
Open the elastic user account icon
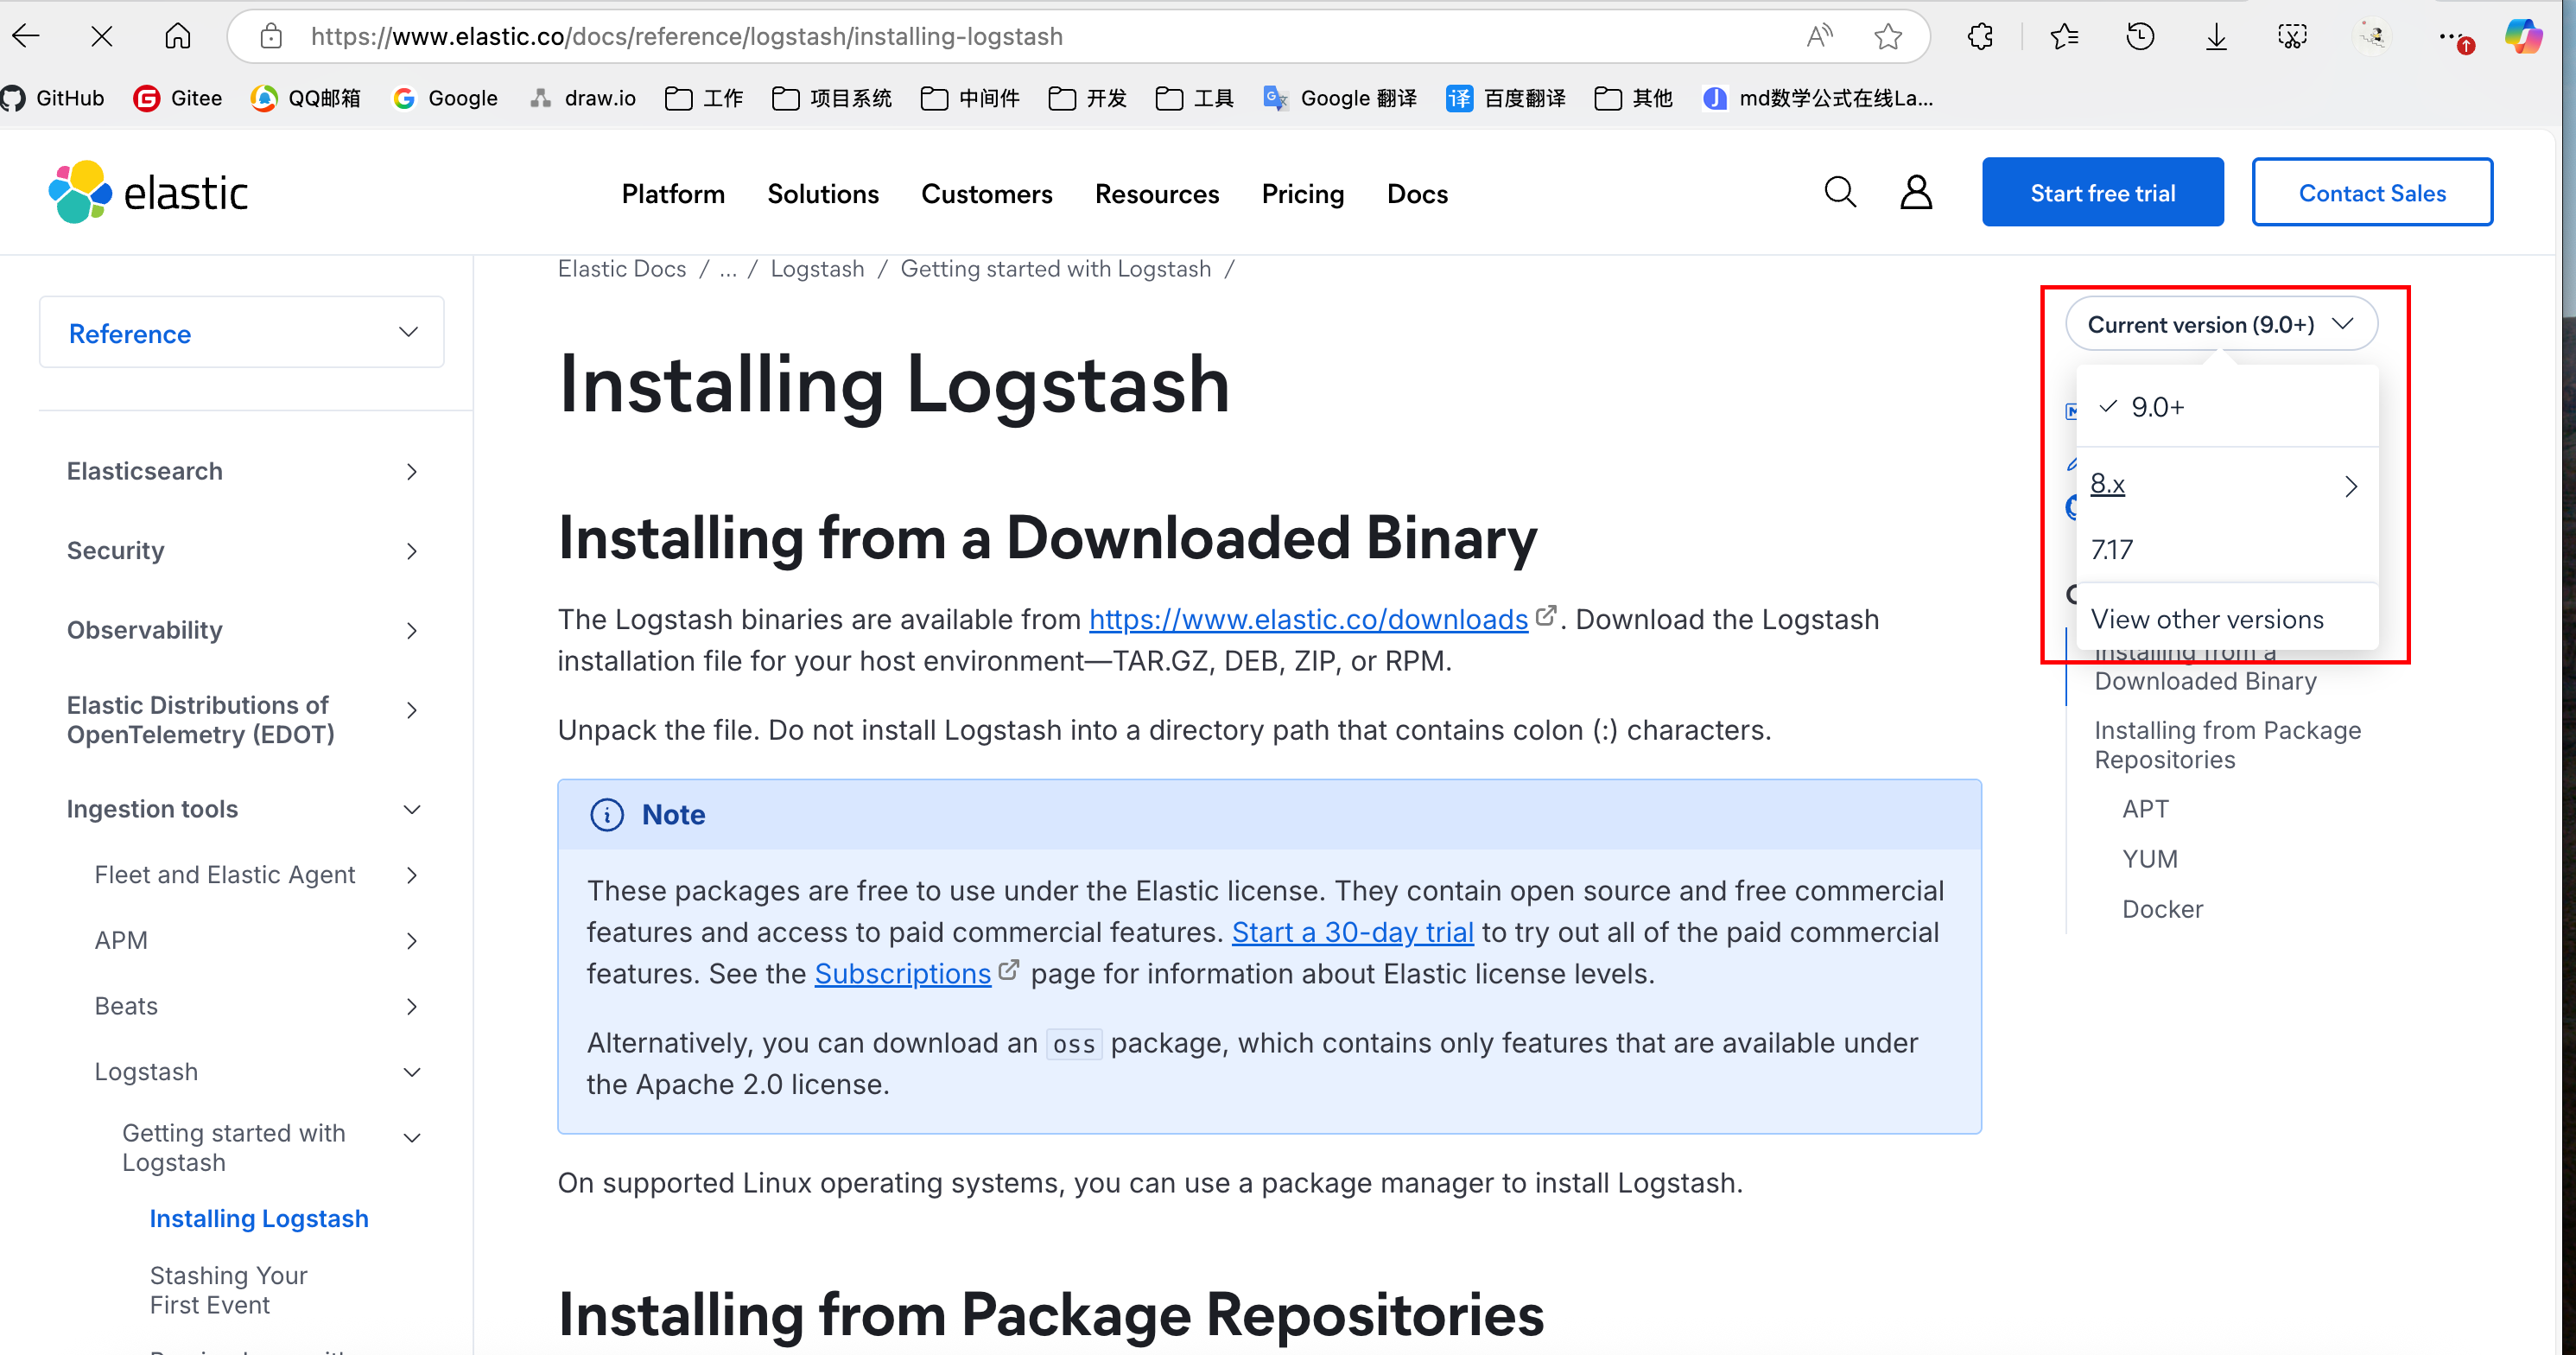pos(1915,192)
